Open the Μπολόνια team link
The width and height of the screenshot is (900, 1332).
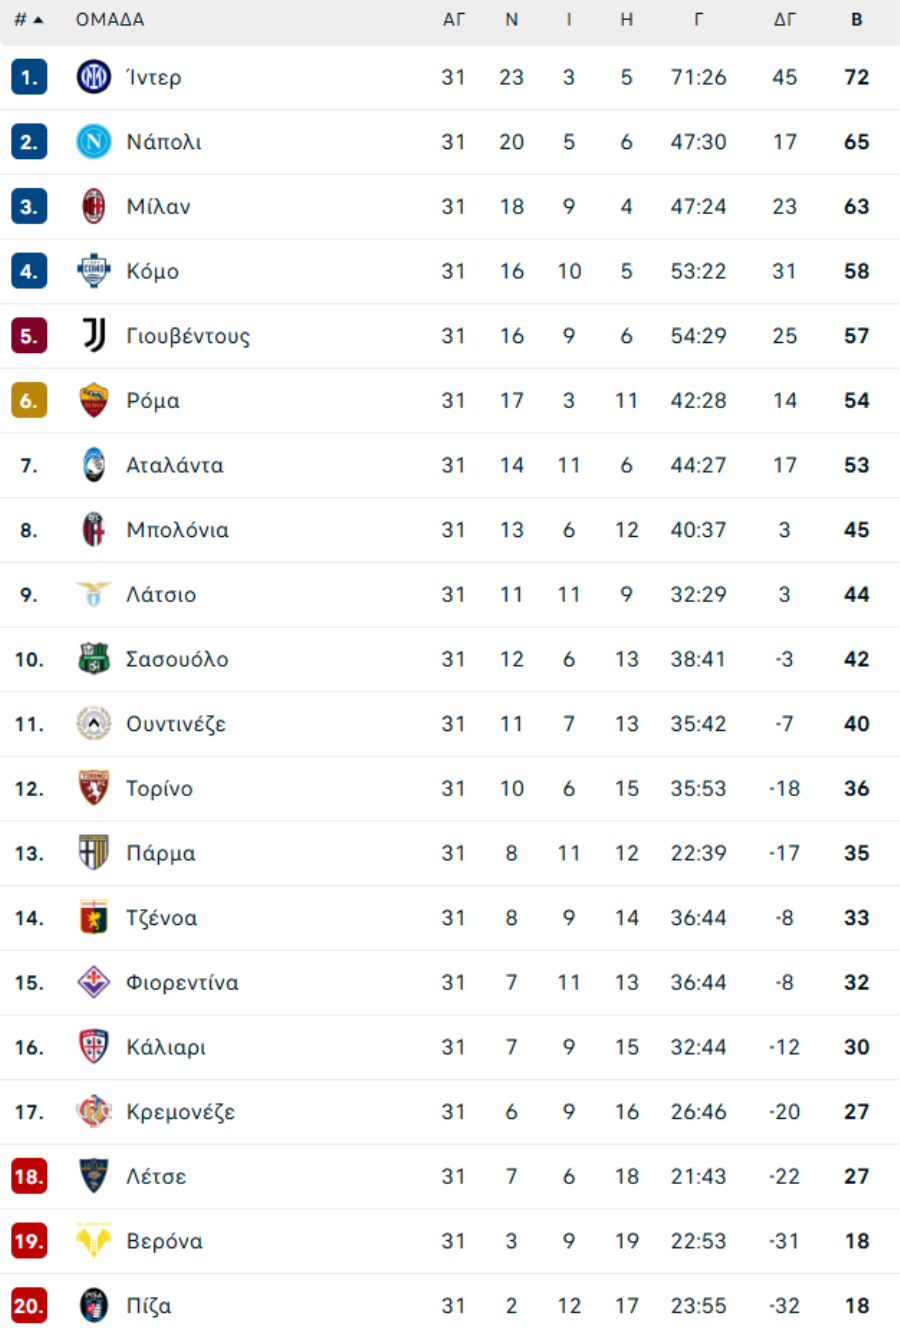(177, 530)
